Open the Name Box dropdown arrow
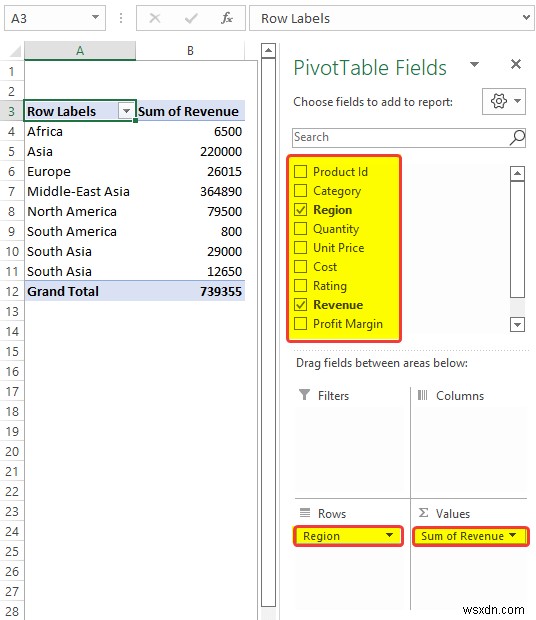Viewport: 536px width, 620px height. pyautogui.click(x=95, y=17)
